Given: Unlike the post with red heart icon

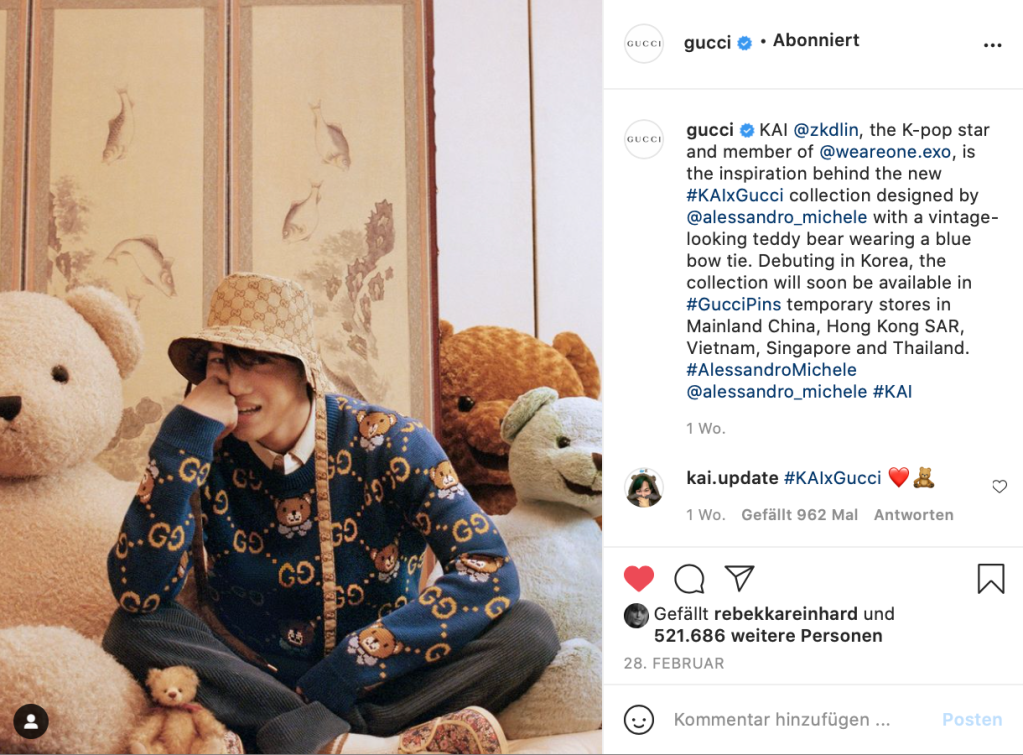Looking at the screenshot, I should [639, 578].
